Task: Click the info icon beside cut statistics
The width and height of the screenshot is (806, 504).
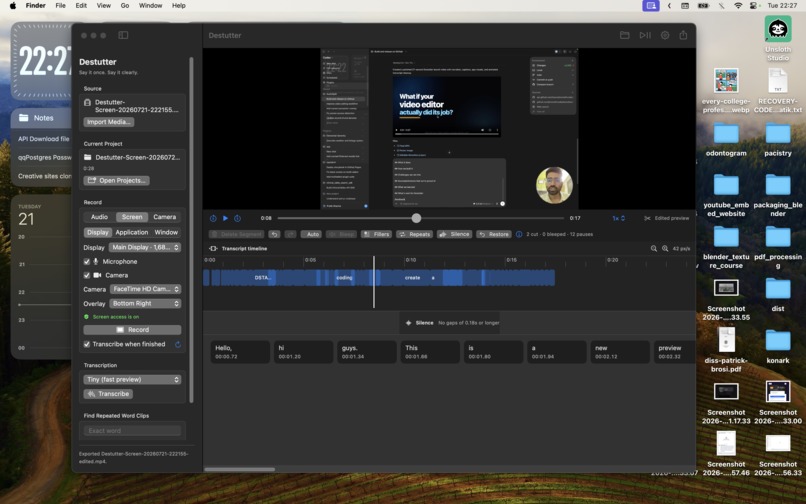Action: pyautogui.click(x=519, y=234)
